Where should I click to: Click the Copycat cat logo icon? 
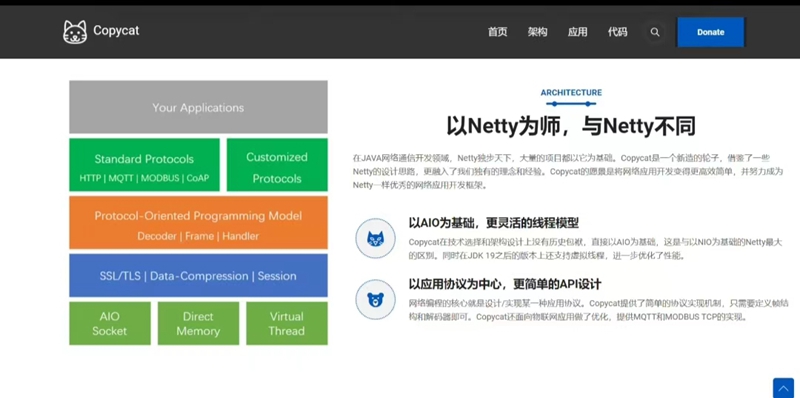(75, 32)
